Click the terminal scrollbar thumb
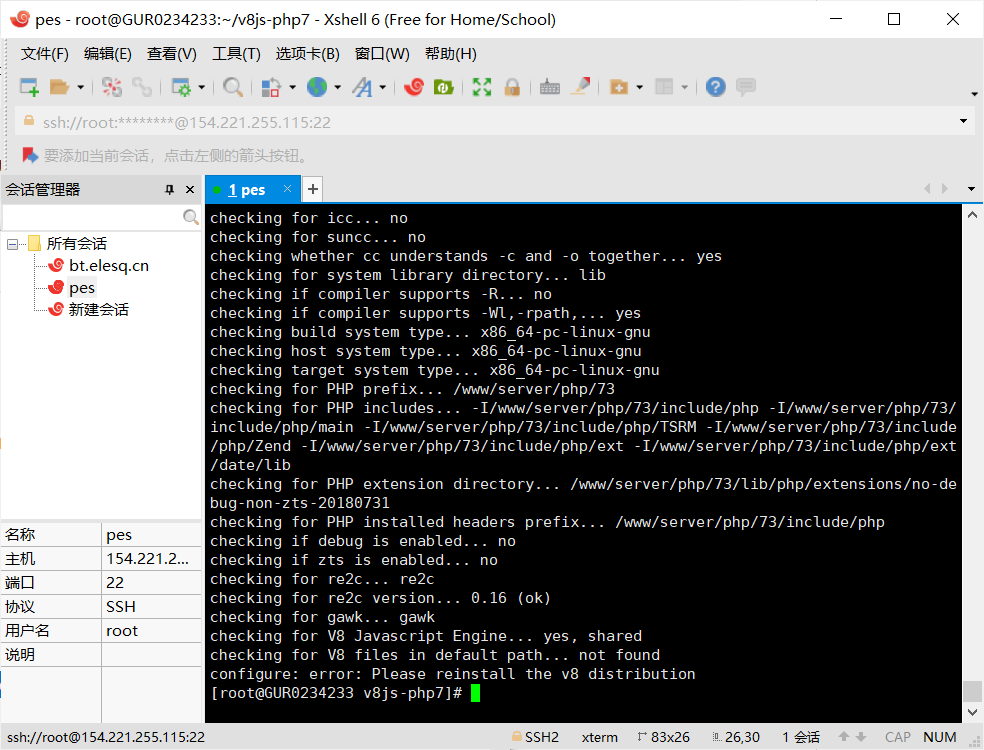Viewport: 984px width, 750px height. click(x=973, y=691)
